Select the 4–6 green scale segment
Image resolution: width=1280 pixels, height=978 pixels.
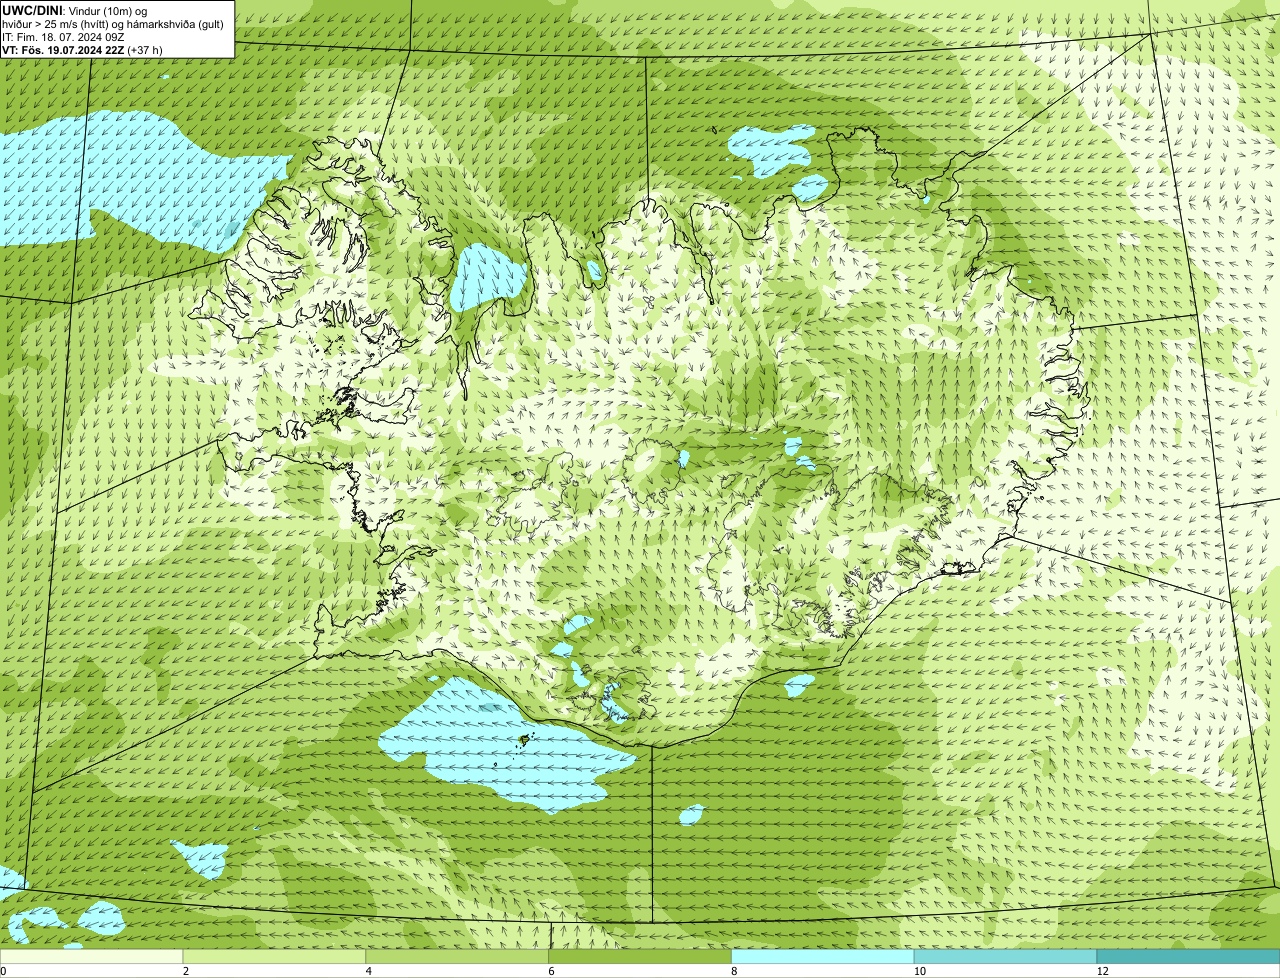[x=457, y=956]
